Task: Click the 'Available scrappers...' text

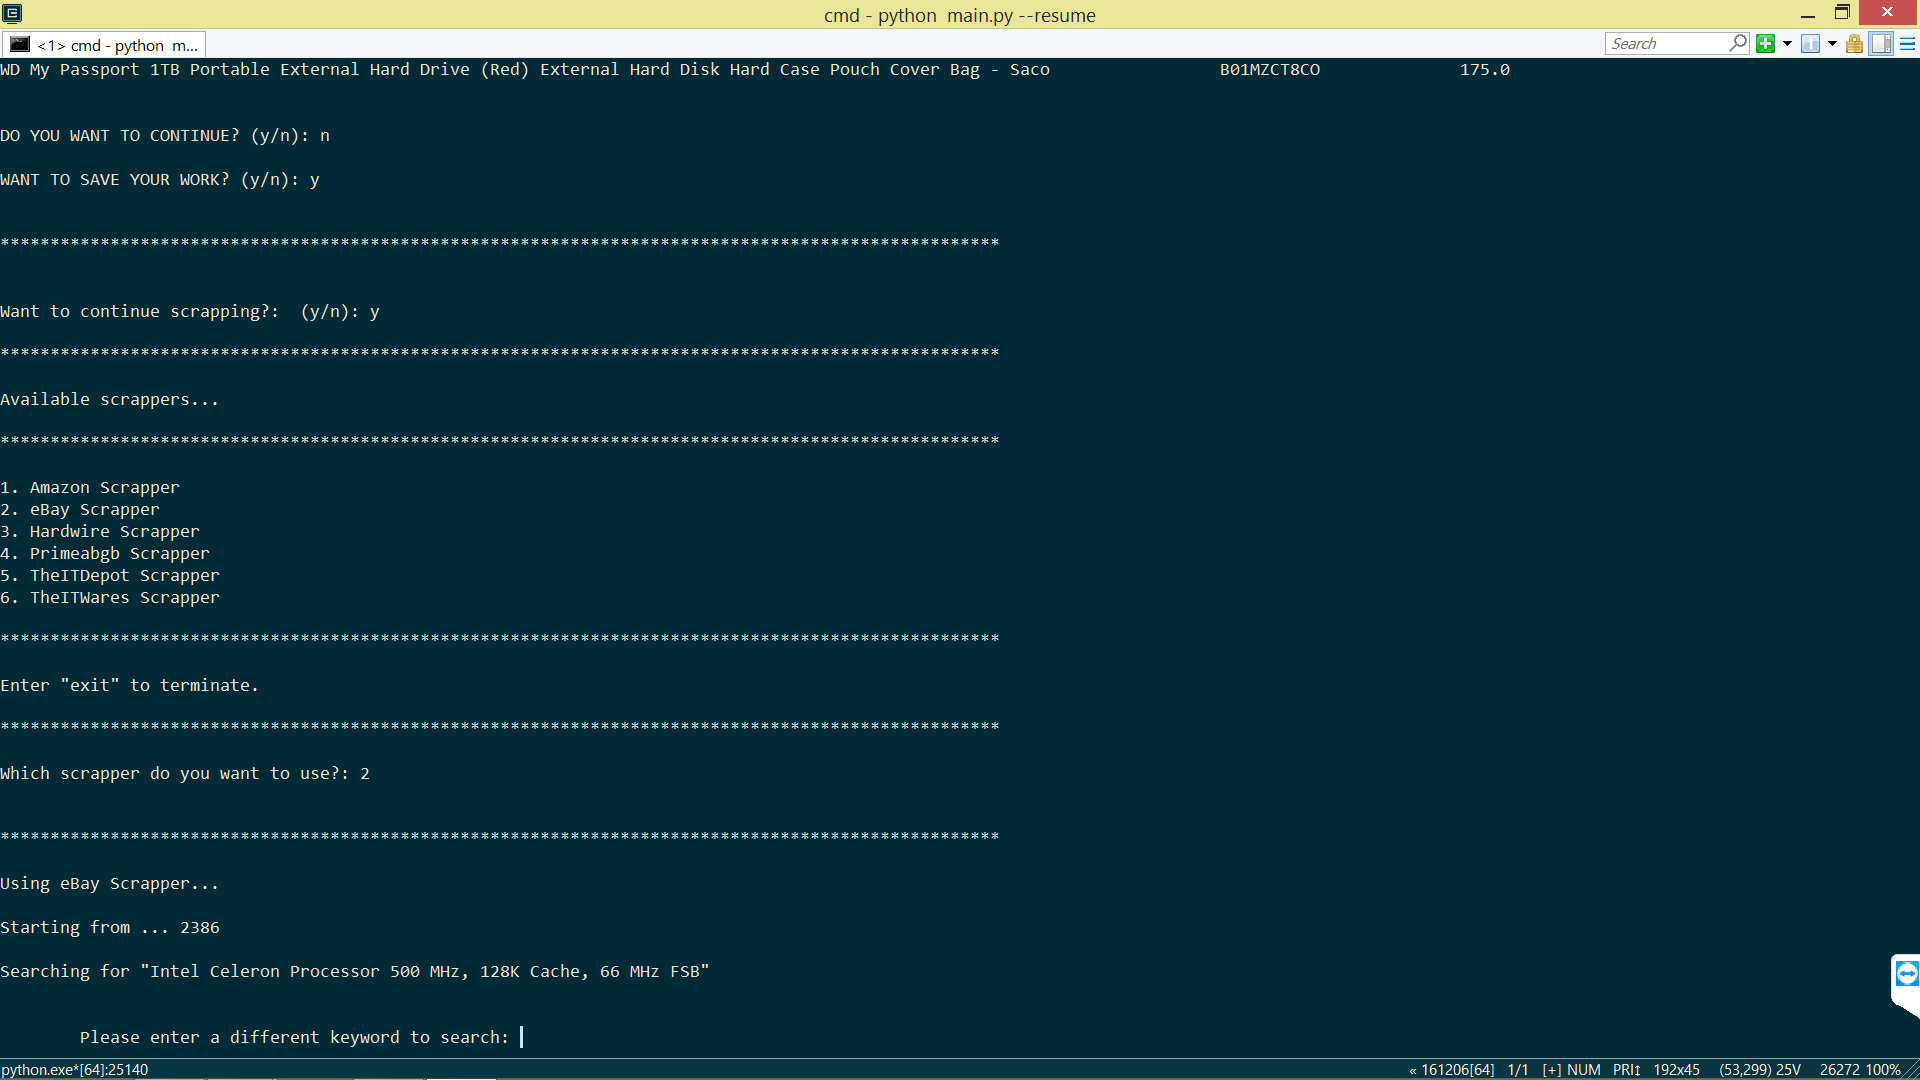Action: pos(110,399)
